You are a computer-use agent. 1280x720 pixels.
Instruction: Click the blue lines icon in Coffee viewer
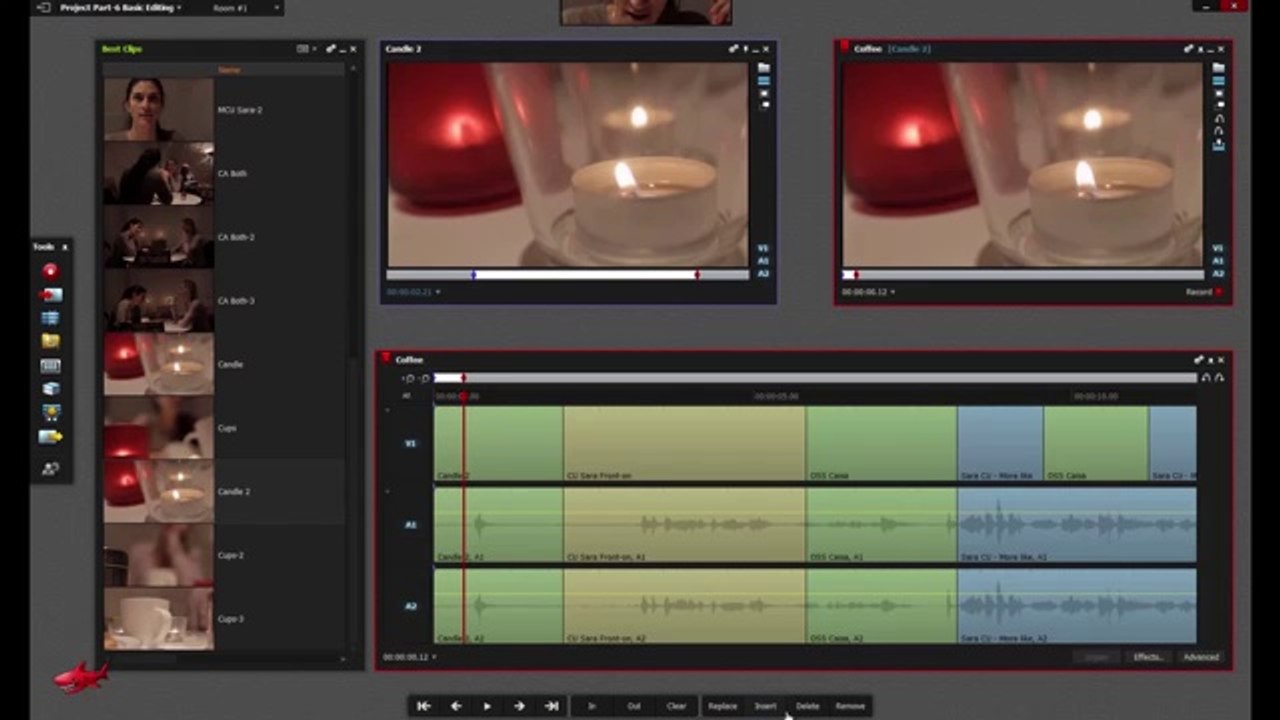tap(1218, 81)
